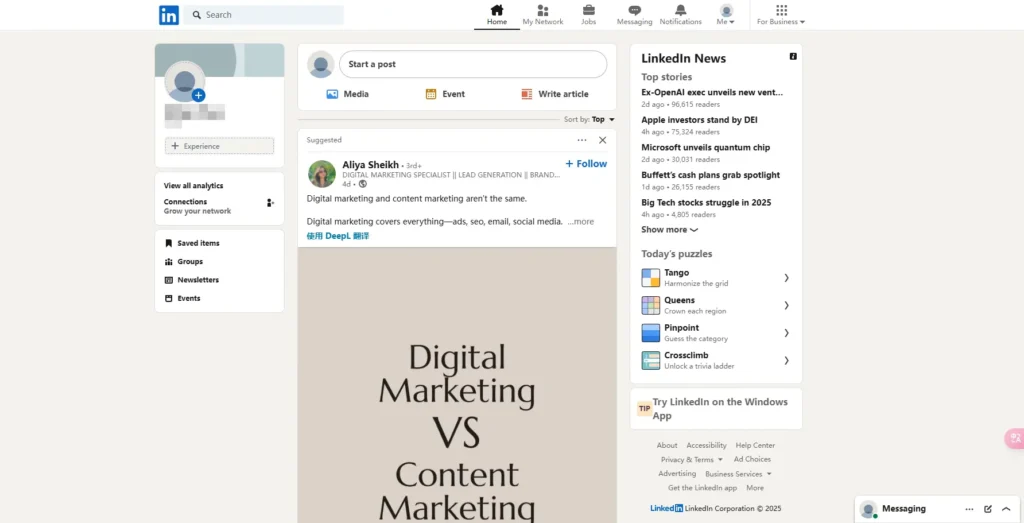Open the For Business apps menu
The width and height of the screenshot is (1024, 523).
point(781,15)
